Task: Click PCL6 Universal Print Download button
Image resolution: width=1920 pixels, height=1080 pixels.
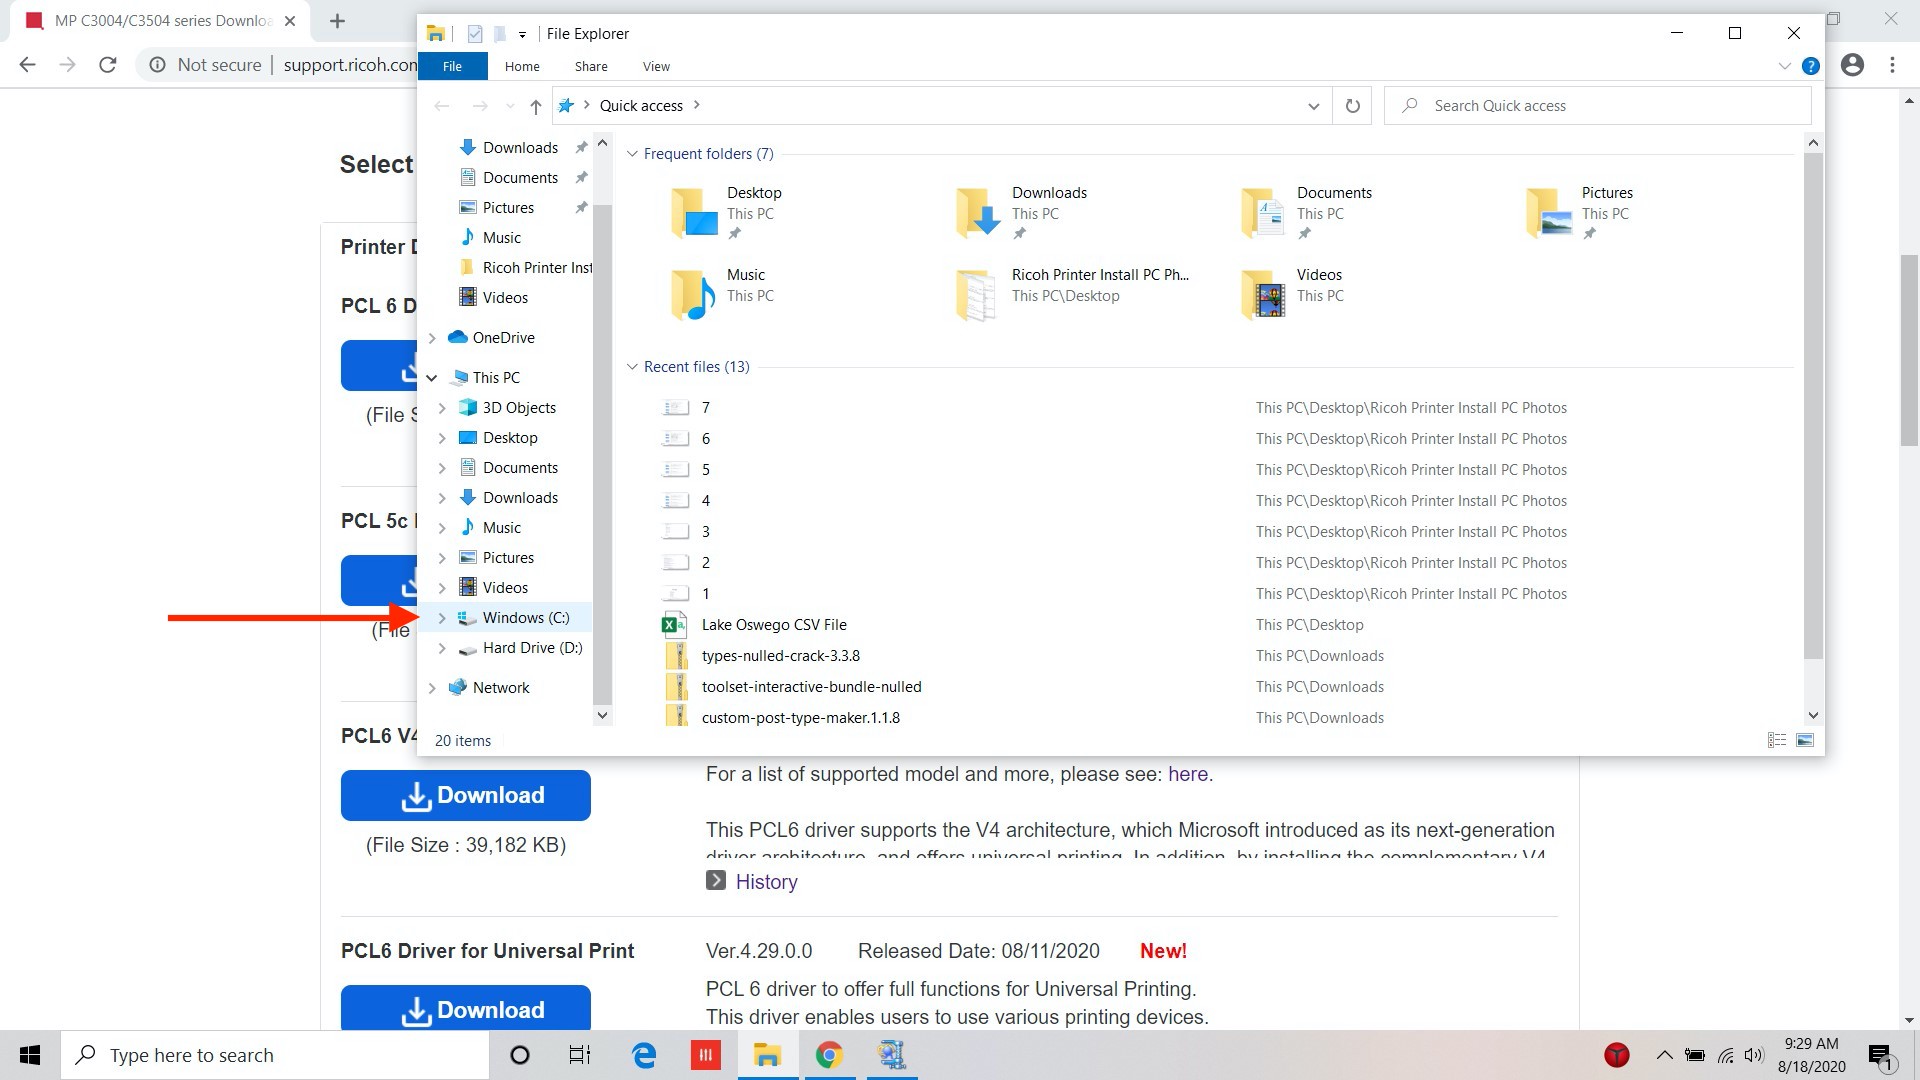Action: pyautogui.click(x=466, y=1008)
